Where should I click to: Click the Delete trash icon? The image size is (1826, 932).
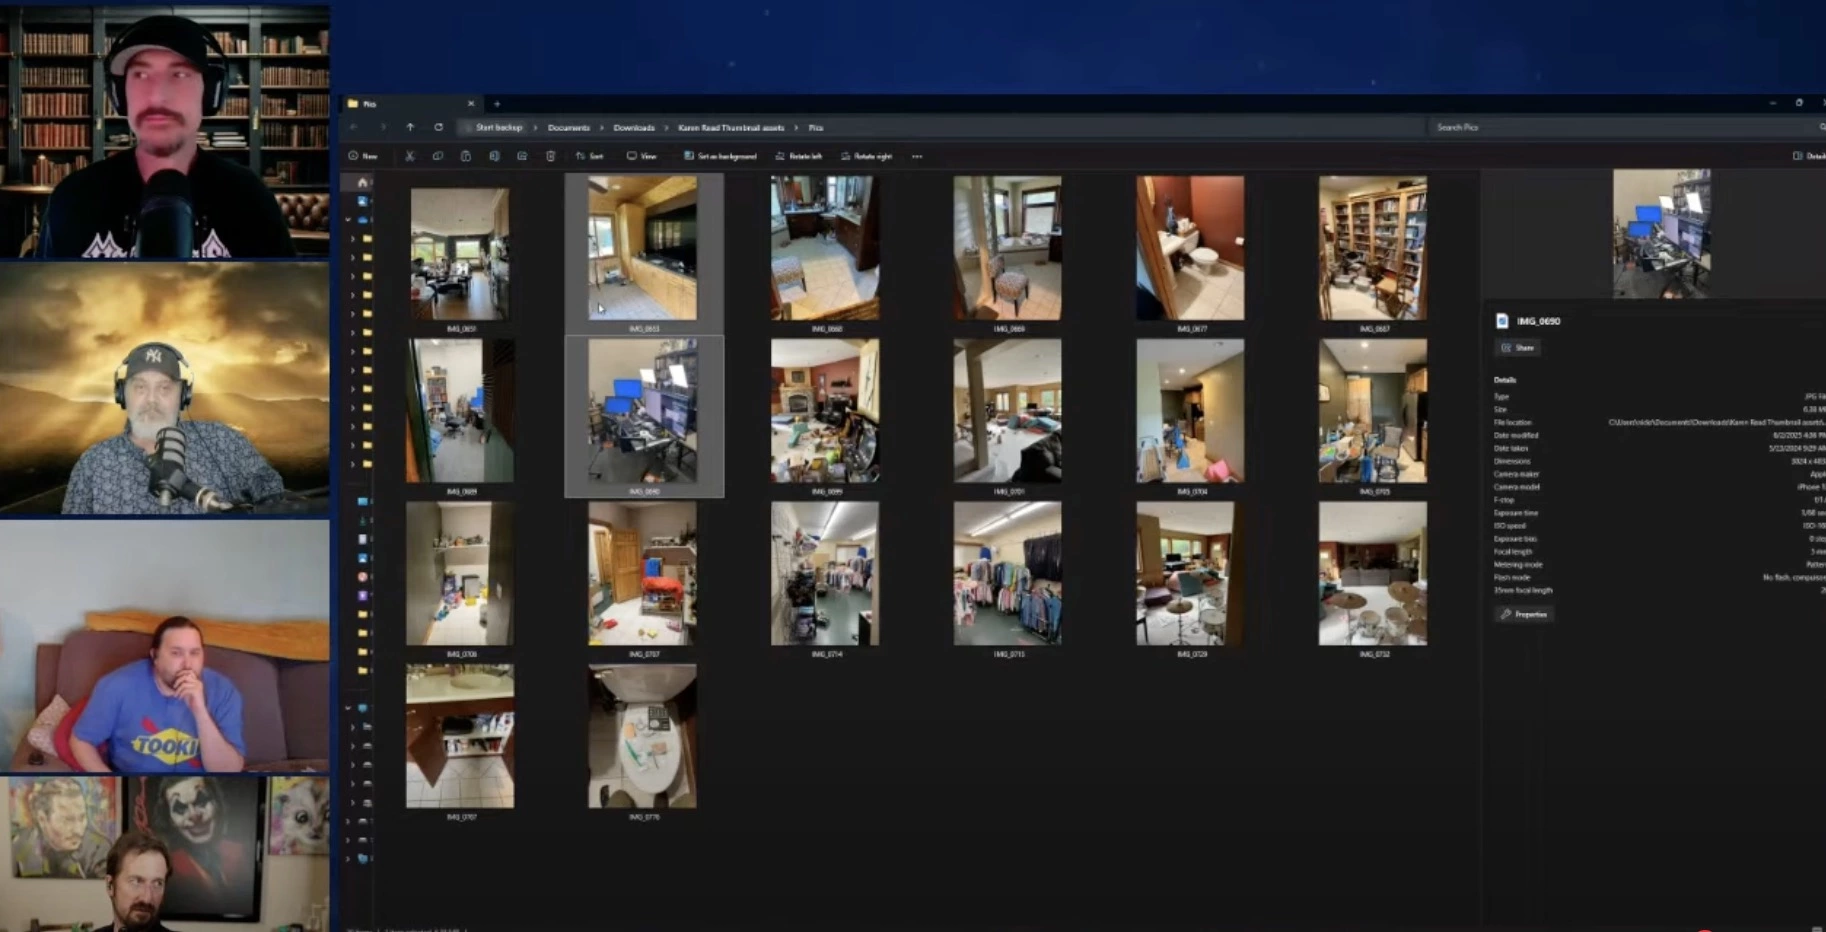click(x=550, y=156)
